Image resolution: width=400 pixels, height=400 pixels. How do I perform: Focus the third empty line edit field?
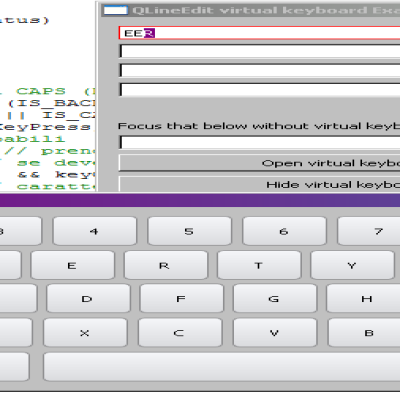pos(259,71)
